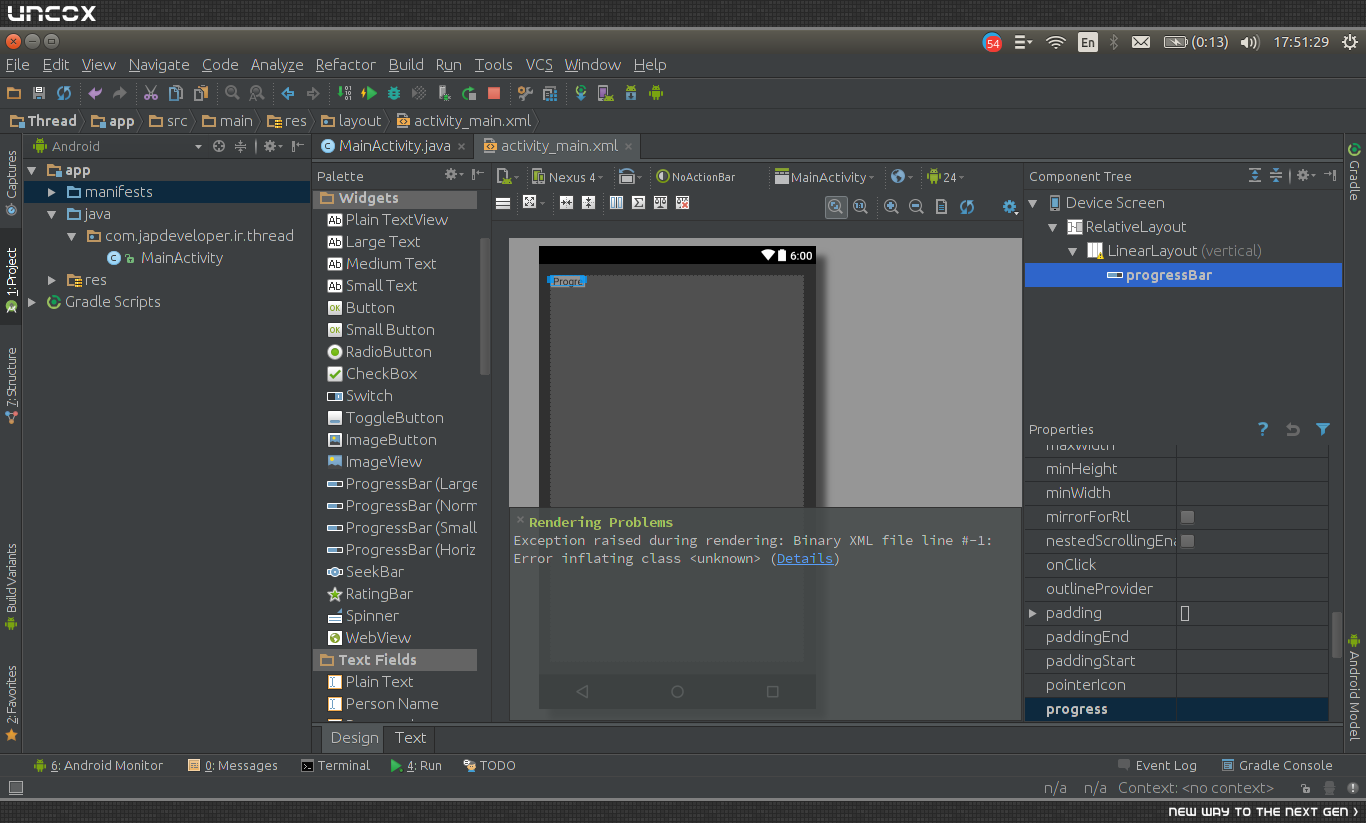Viewport: 1366px width, 823px height.
Task: Click the Undo arrow icon
Action: [95, 93]
